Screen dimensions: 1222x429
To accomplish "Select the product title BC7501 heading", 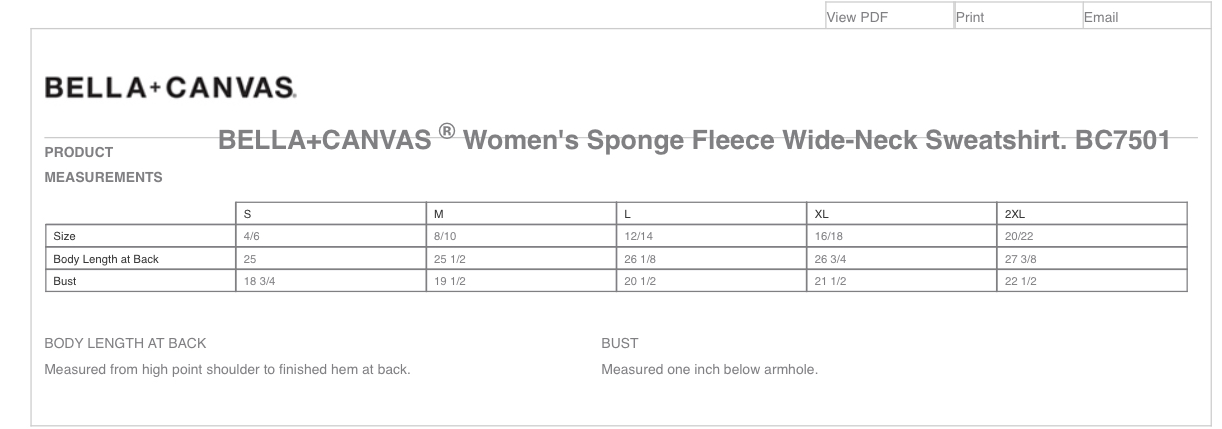I will tap(694, 141).
